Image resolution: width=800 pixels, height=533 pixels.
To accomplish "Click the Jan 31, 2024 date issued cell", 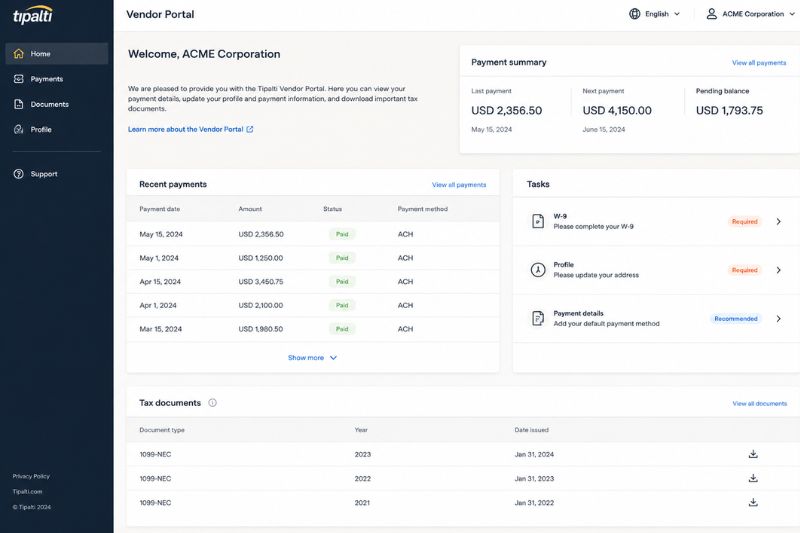I will pyautogui.click(x=534, y=454).
